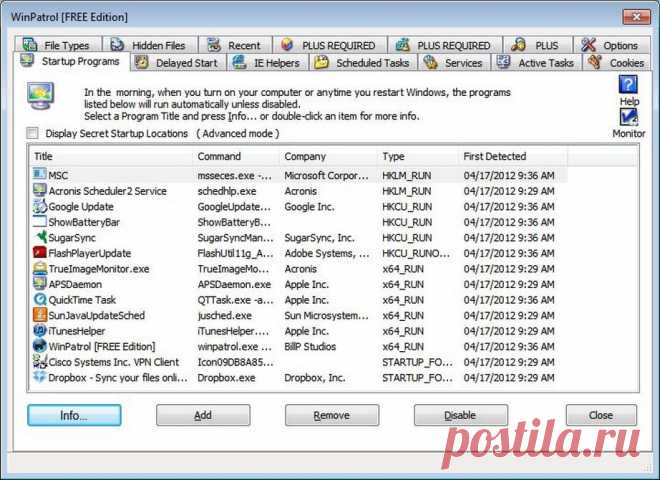Click the Acronis Scheduler2 Service icon
This screenshot has height=480, width=660.
pos(40,190)
